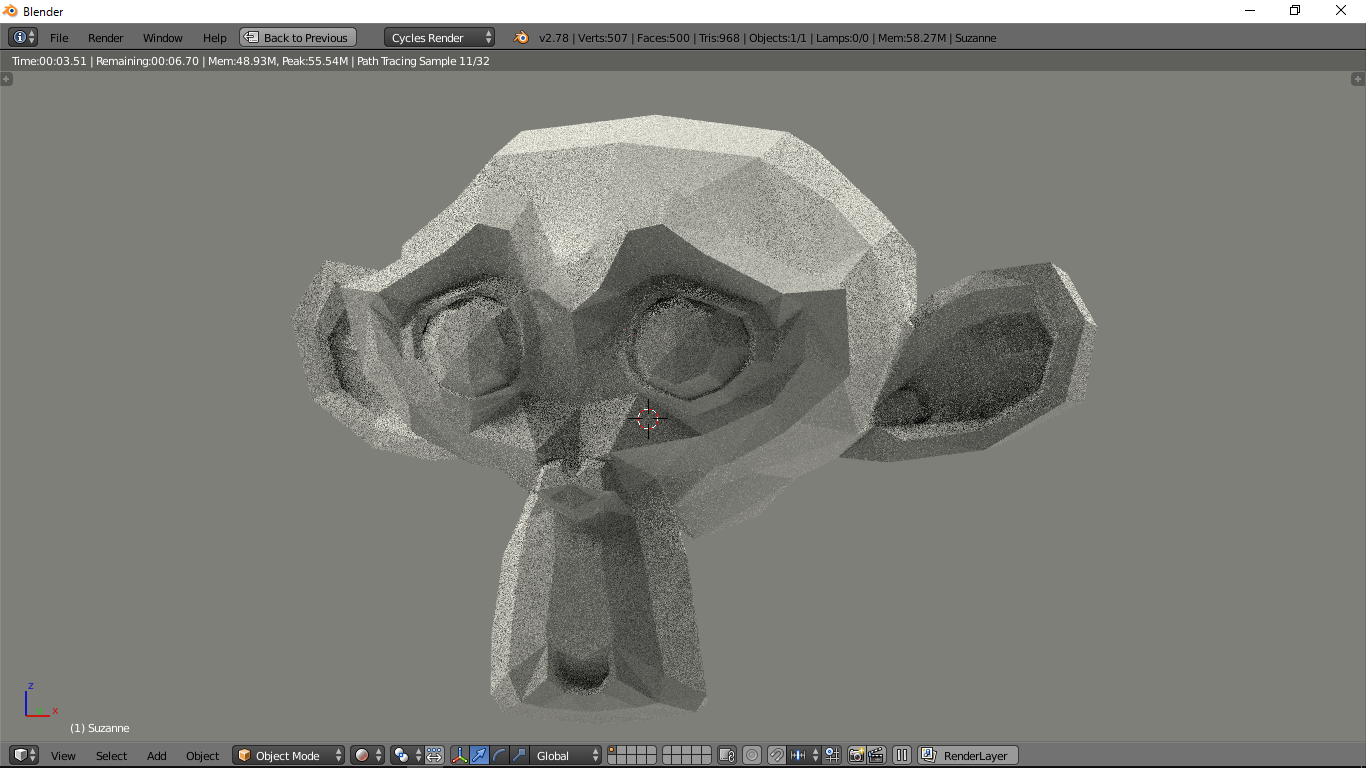Click the split area corner widget top left
Viewport: 1366px width, 768px height.
[x=6, y=79]
